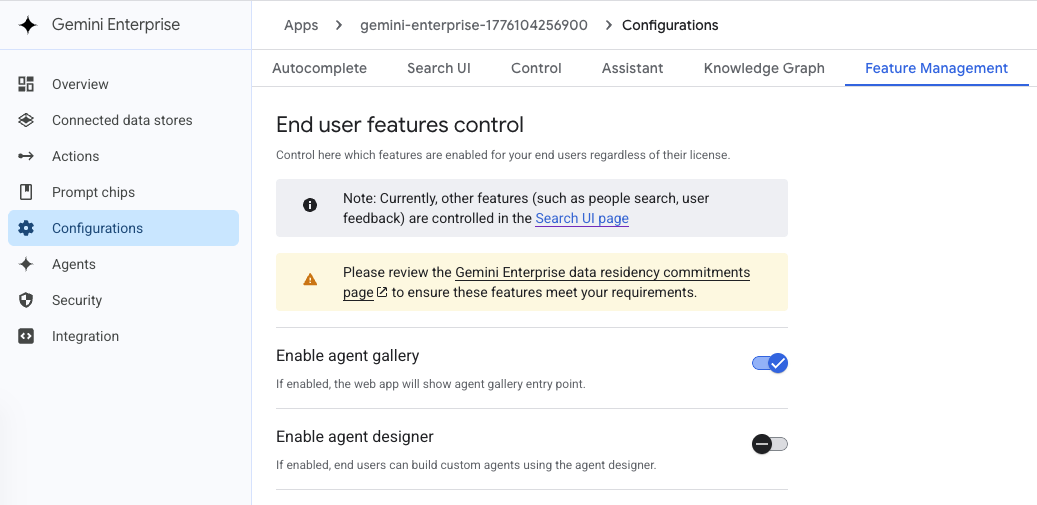Click the Apps breadcrumb link

click(301, 25)
